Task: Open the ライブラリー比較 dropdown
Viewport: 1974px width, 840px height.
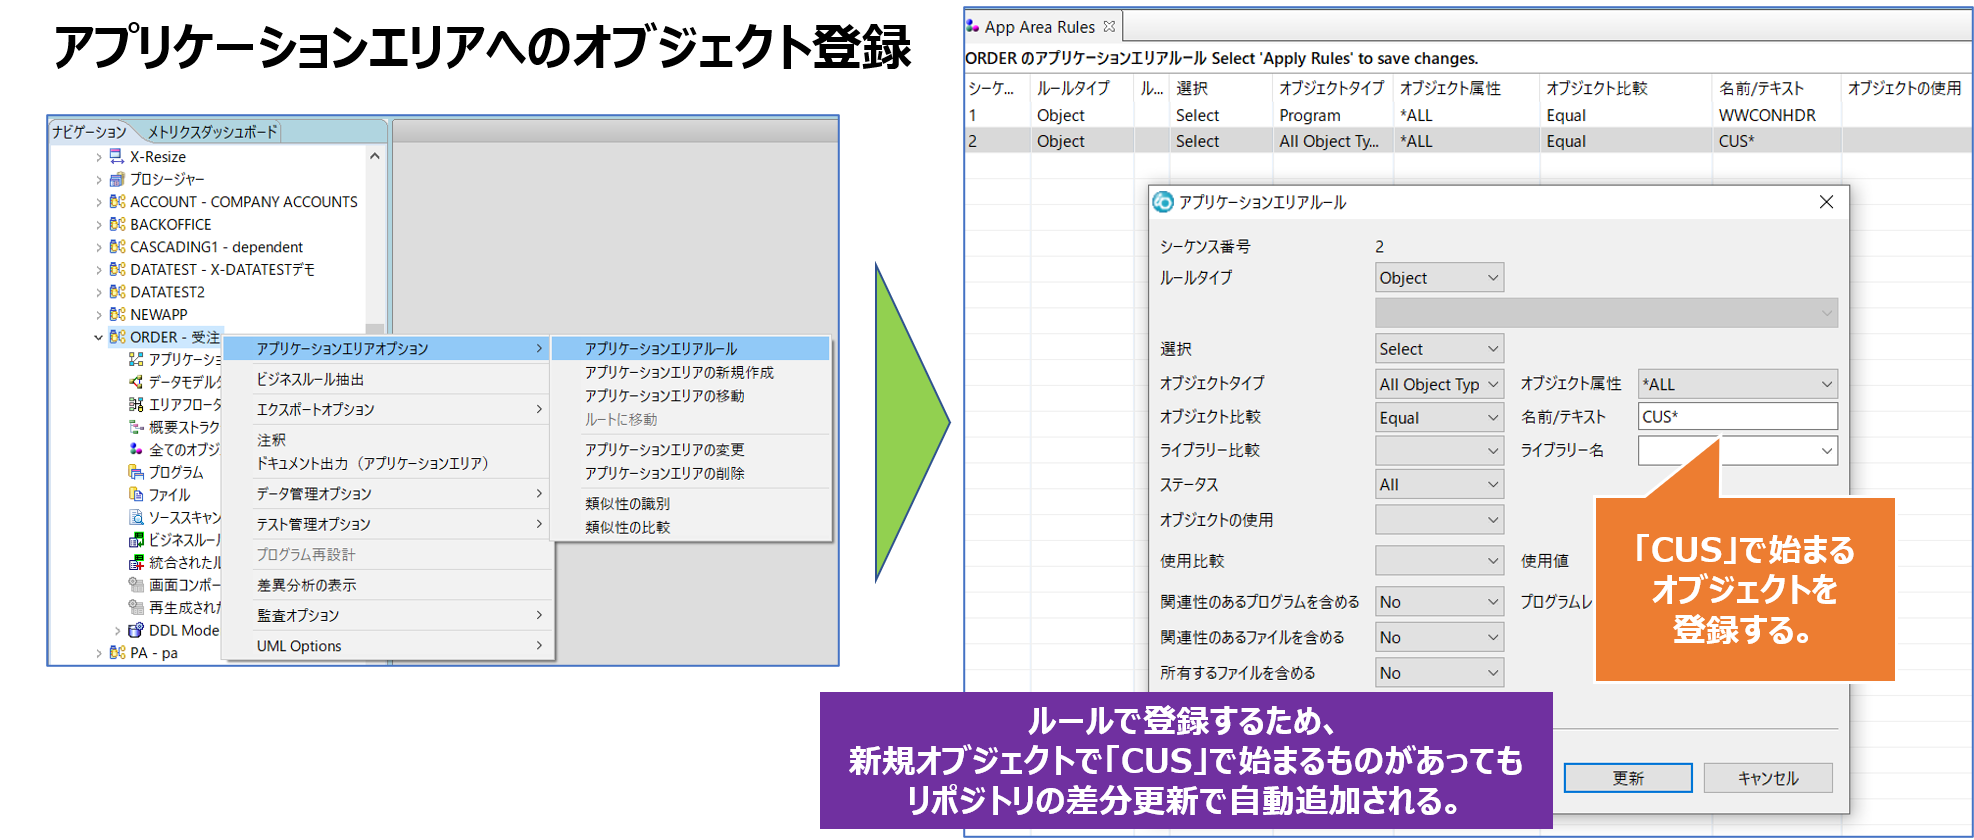Action: 1439,451
